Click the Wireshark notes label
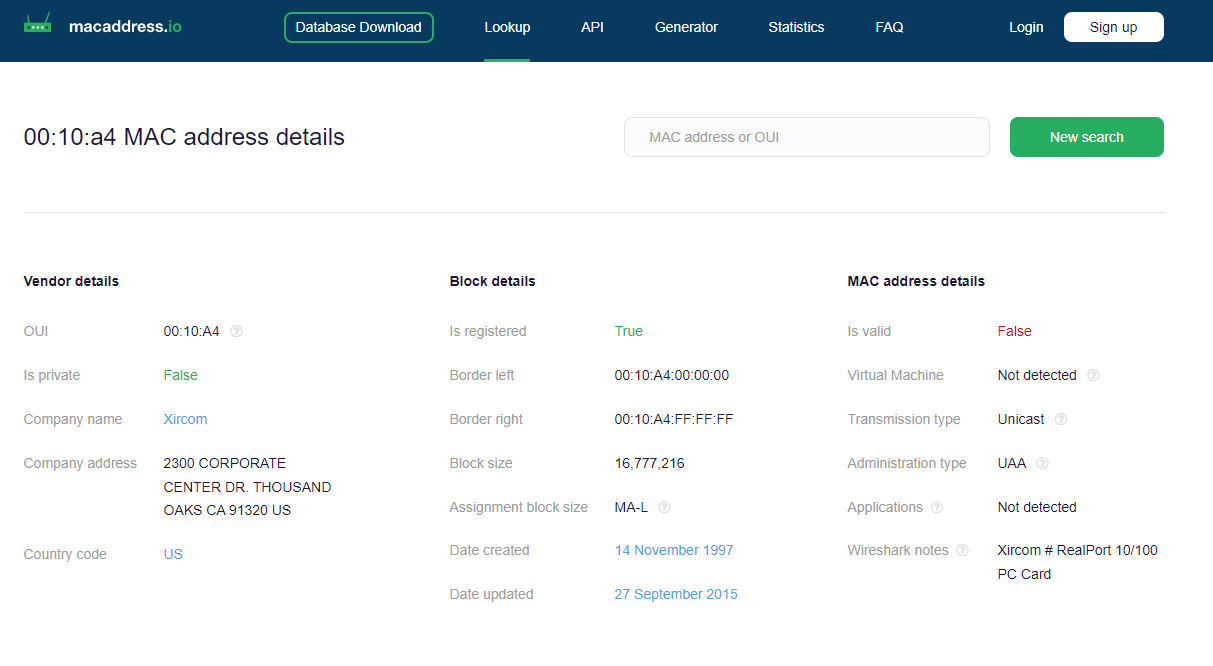Image resolution: width=1213 pixels, height=666 pixels. point(898,550)
